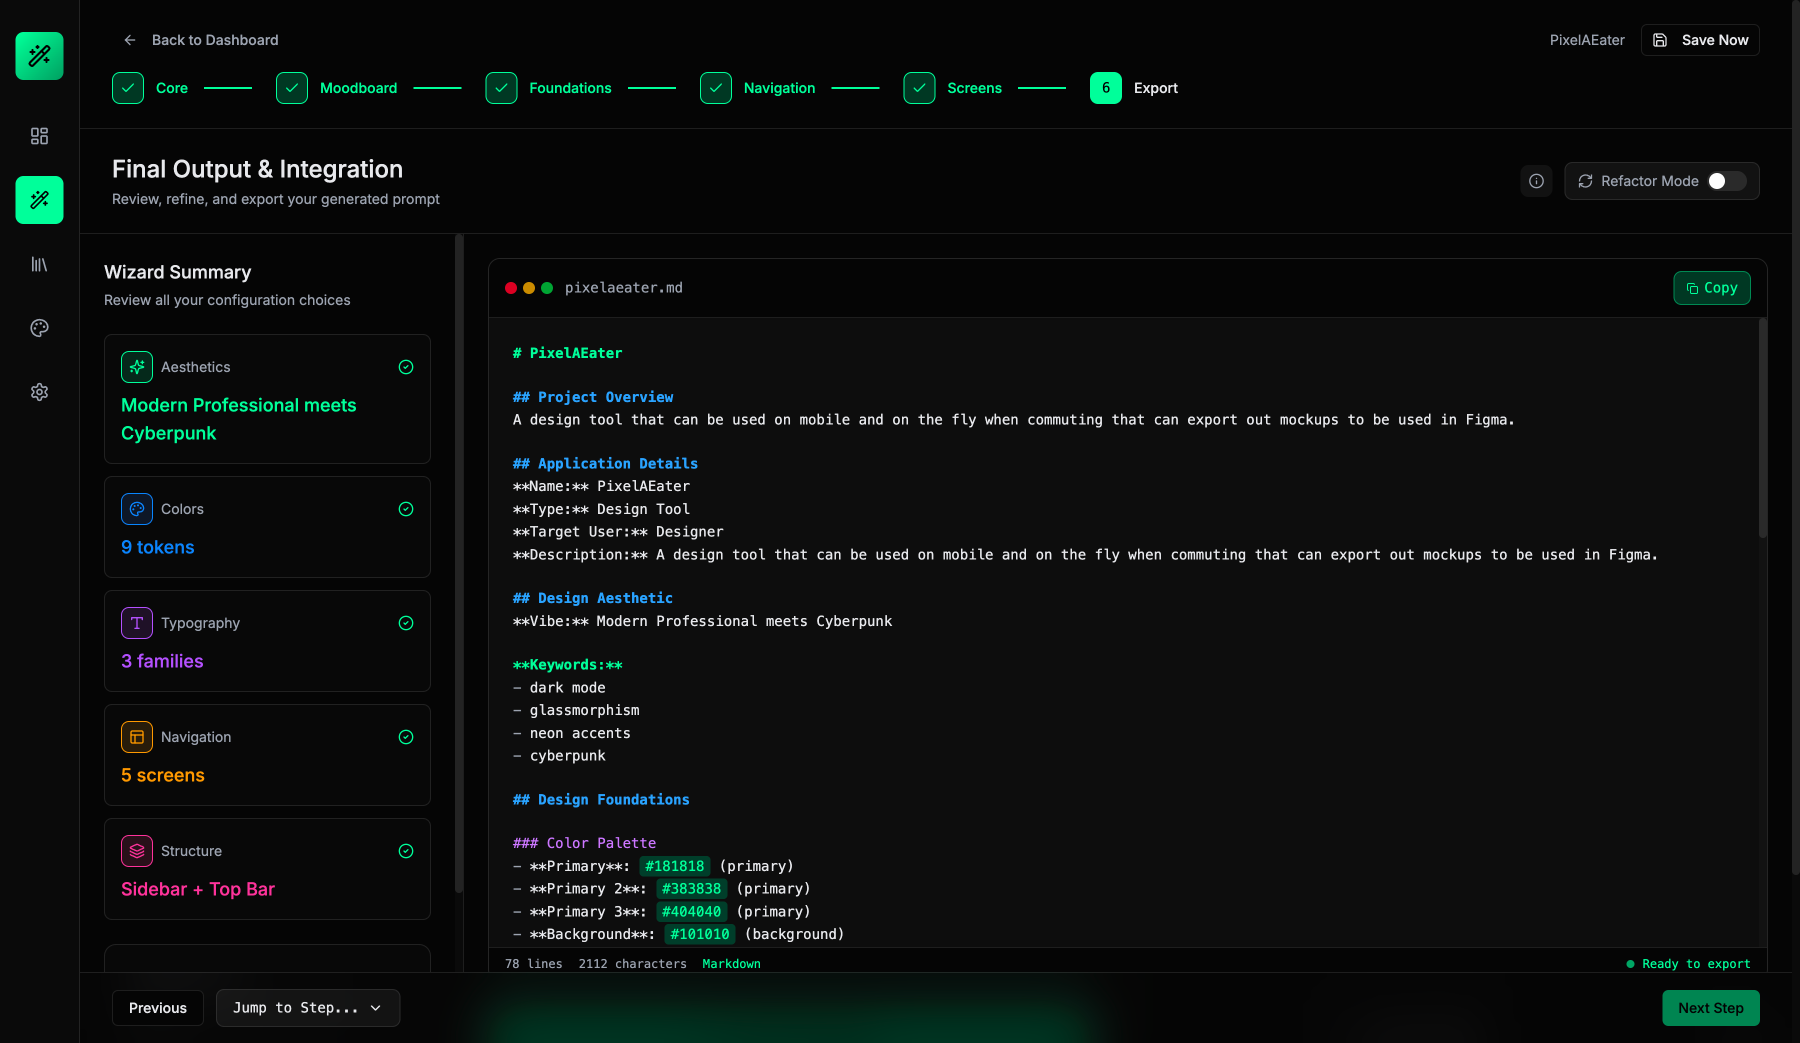This screenshot has height=1043, width=1800.
Task: Click the Save Now button
Action: [x=1700, y=40]
